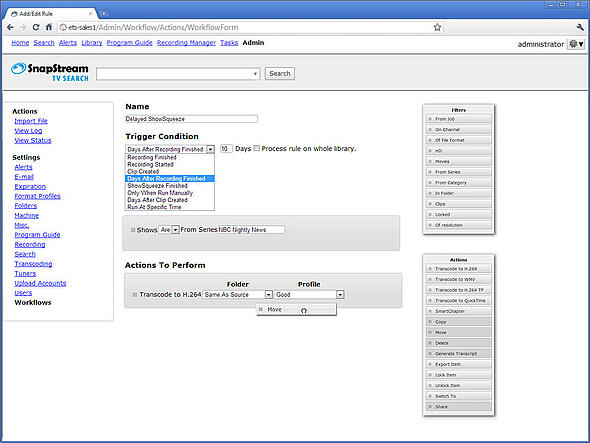
Task: Bookmark page with star icon
Action: 437,27
